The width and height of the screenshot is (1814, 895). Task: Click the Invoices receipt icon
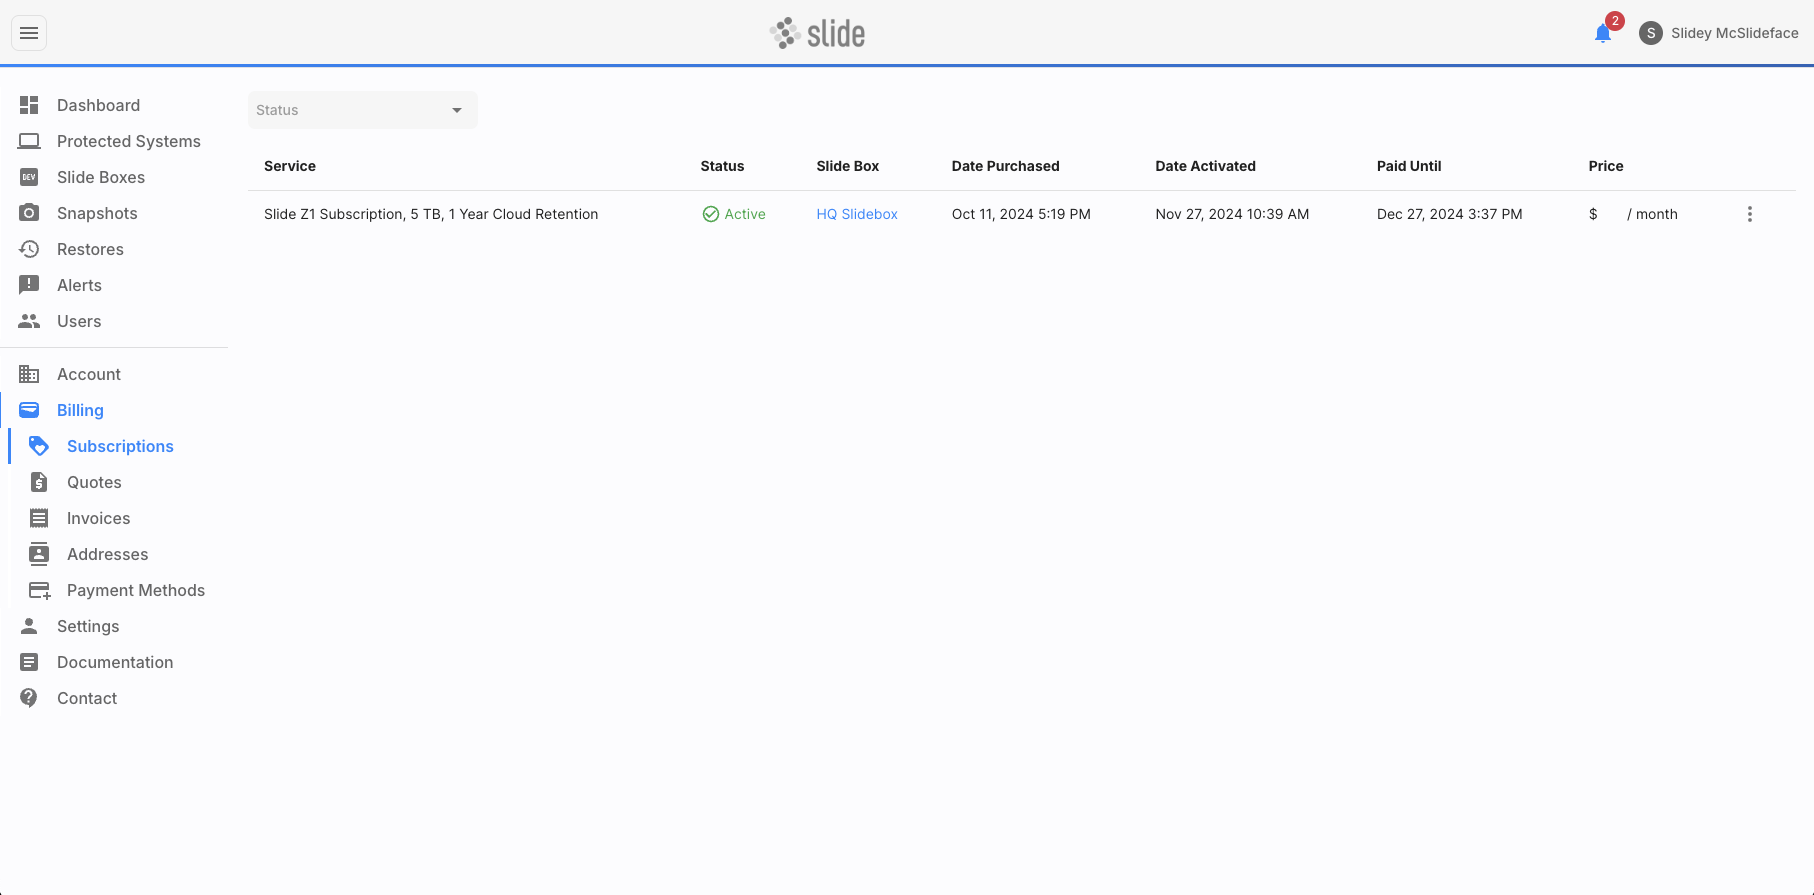(39, 518)
